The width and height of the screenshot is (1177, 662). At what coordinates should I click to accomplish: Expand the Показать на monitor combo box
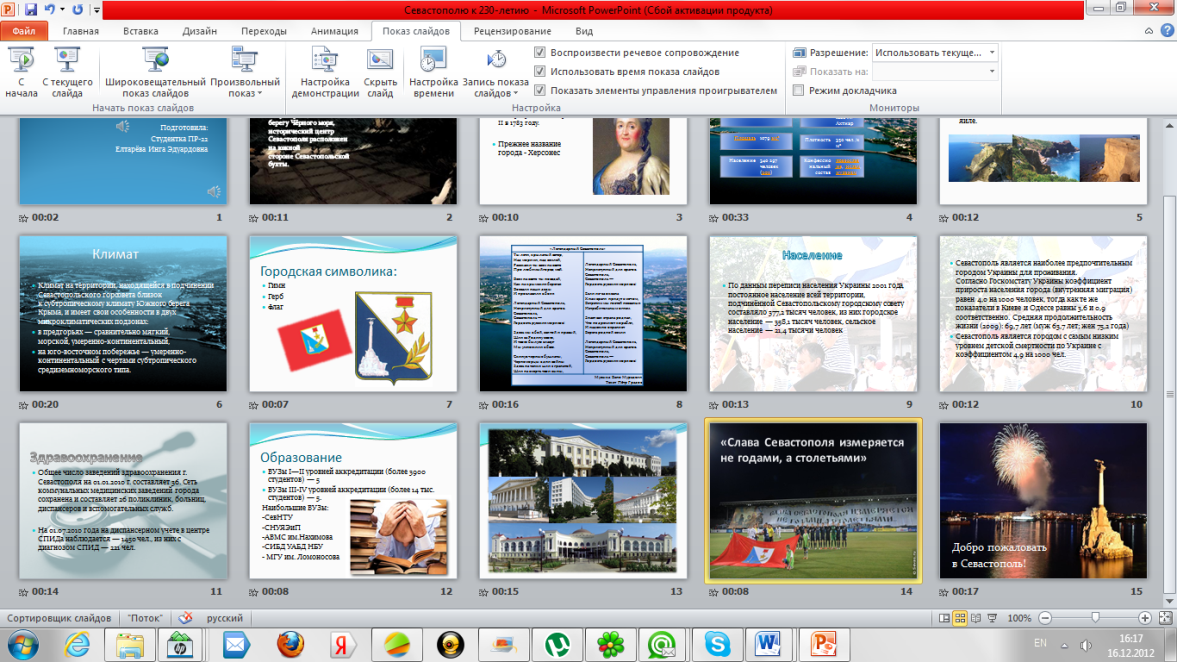click(x=992, y=71)
